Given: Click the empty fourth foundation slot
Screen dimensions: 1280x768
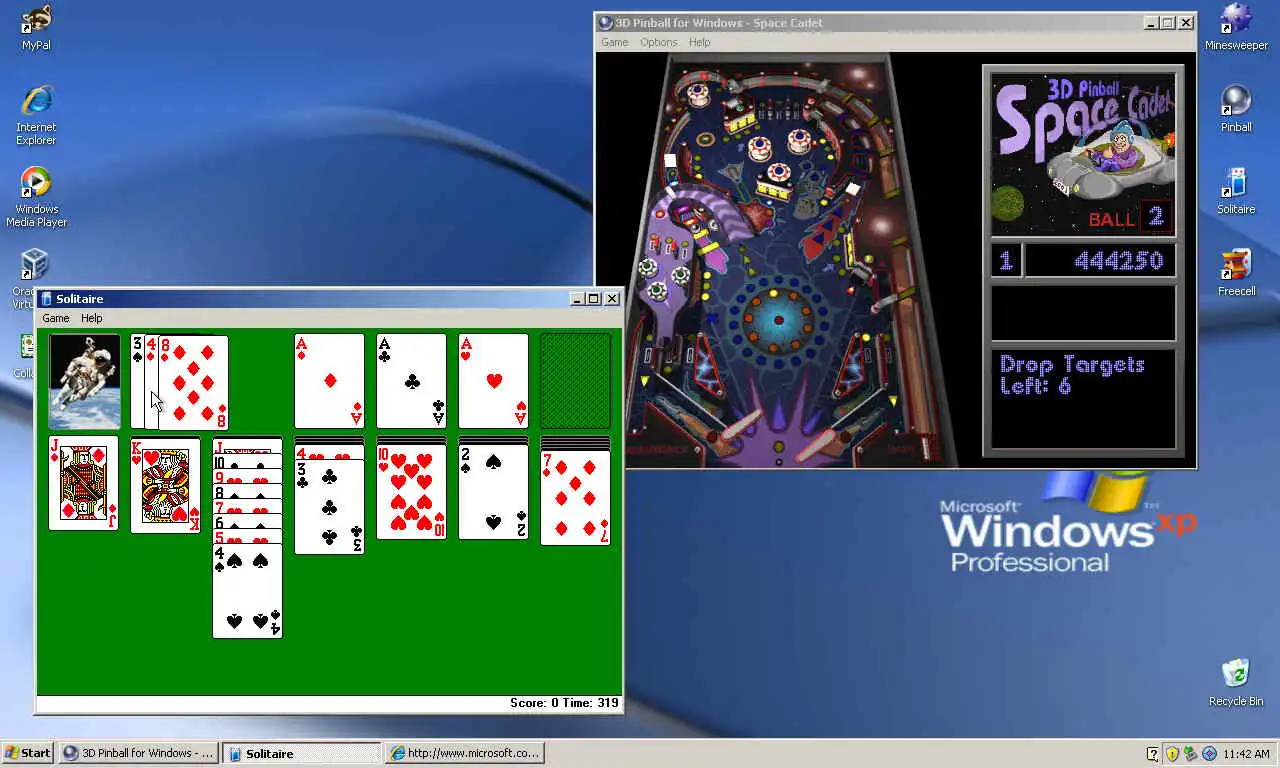Looking at the screenshot, I should click(x=575, y=382).
